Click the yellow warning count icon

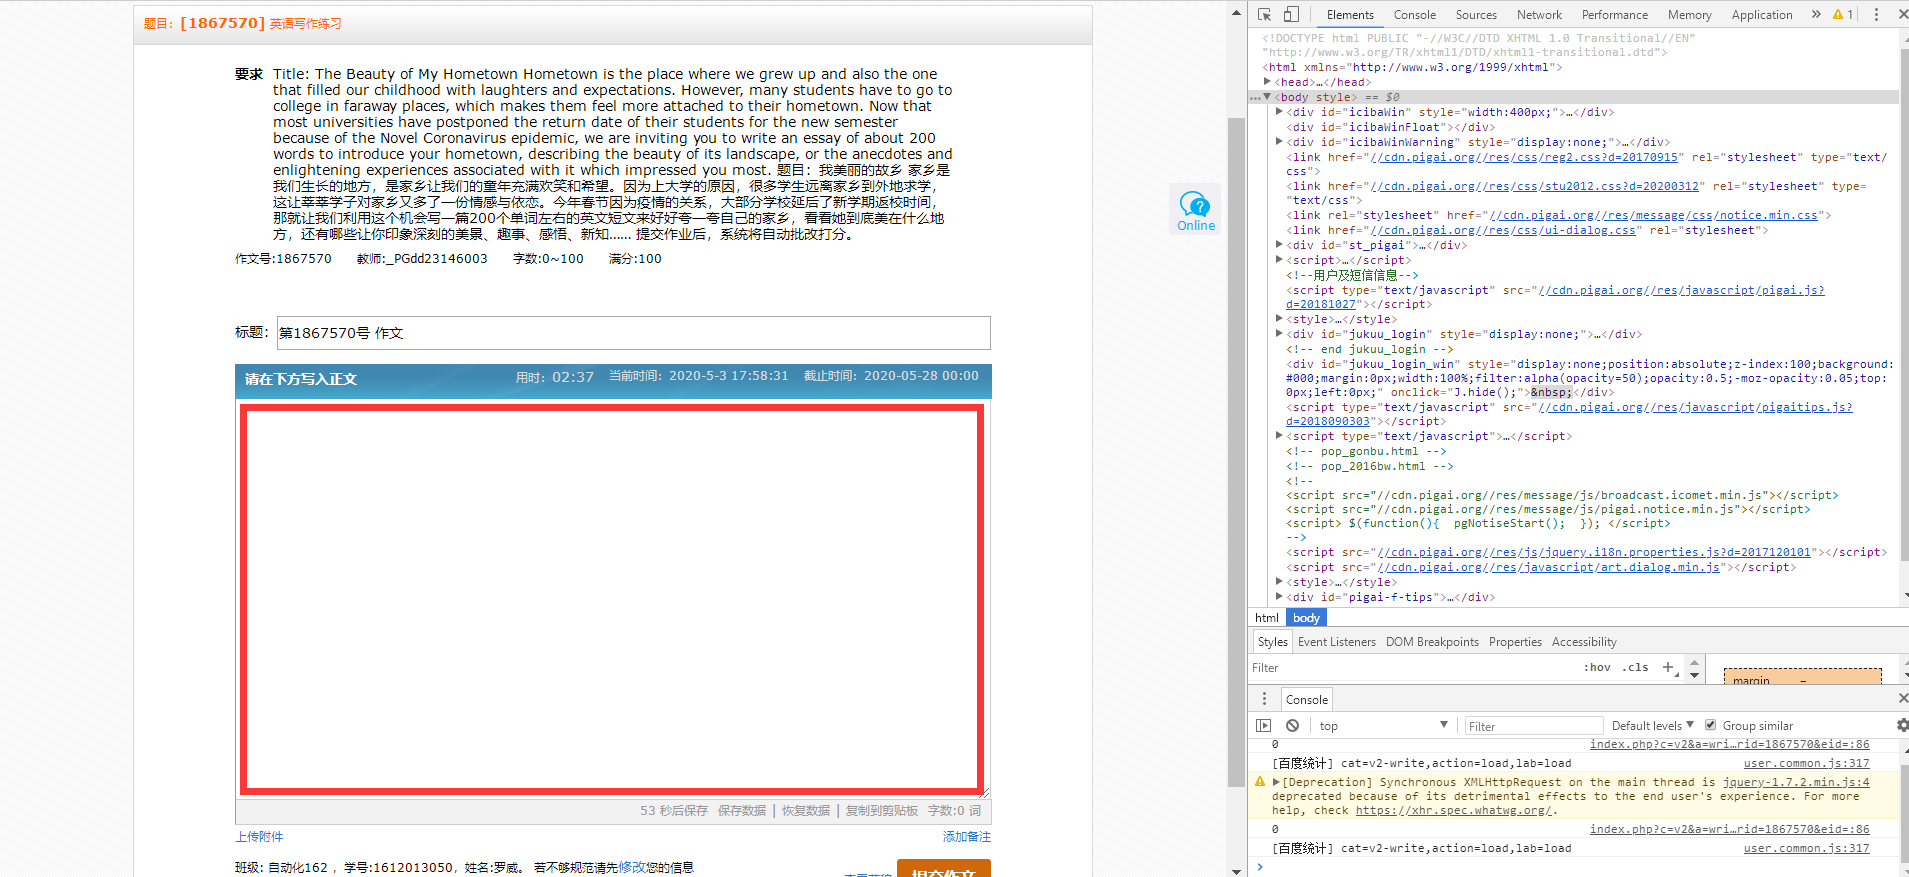pos(1843,14)
